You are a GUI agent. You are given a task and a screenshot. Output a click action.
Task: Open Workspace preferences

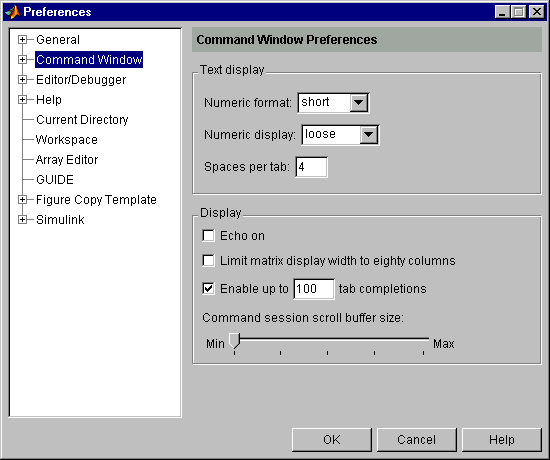67,140
